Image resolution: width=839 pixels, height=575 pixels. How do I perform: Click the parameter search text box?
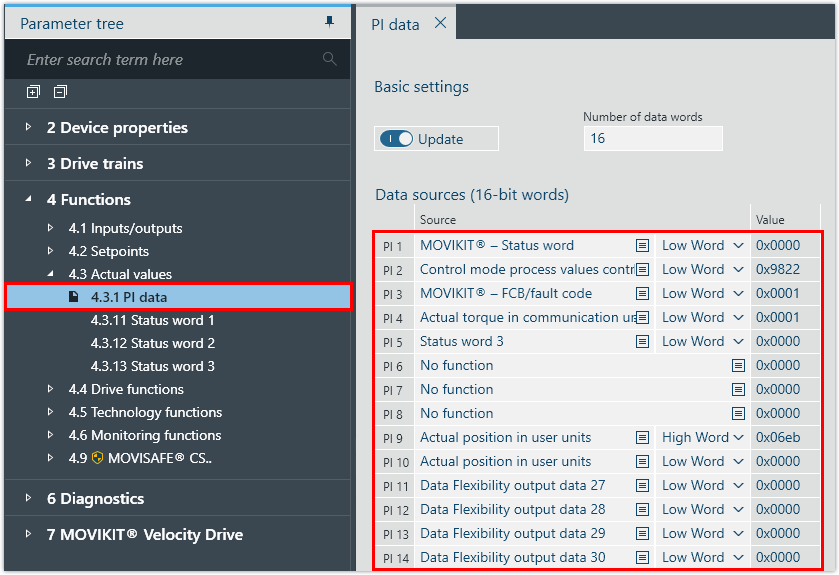coord(170,60)
